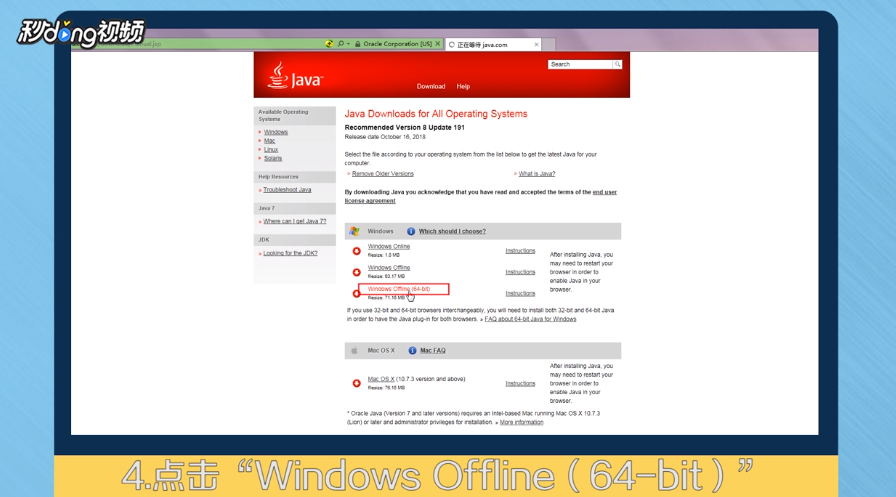Open the More information link

tap(521, 423)
